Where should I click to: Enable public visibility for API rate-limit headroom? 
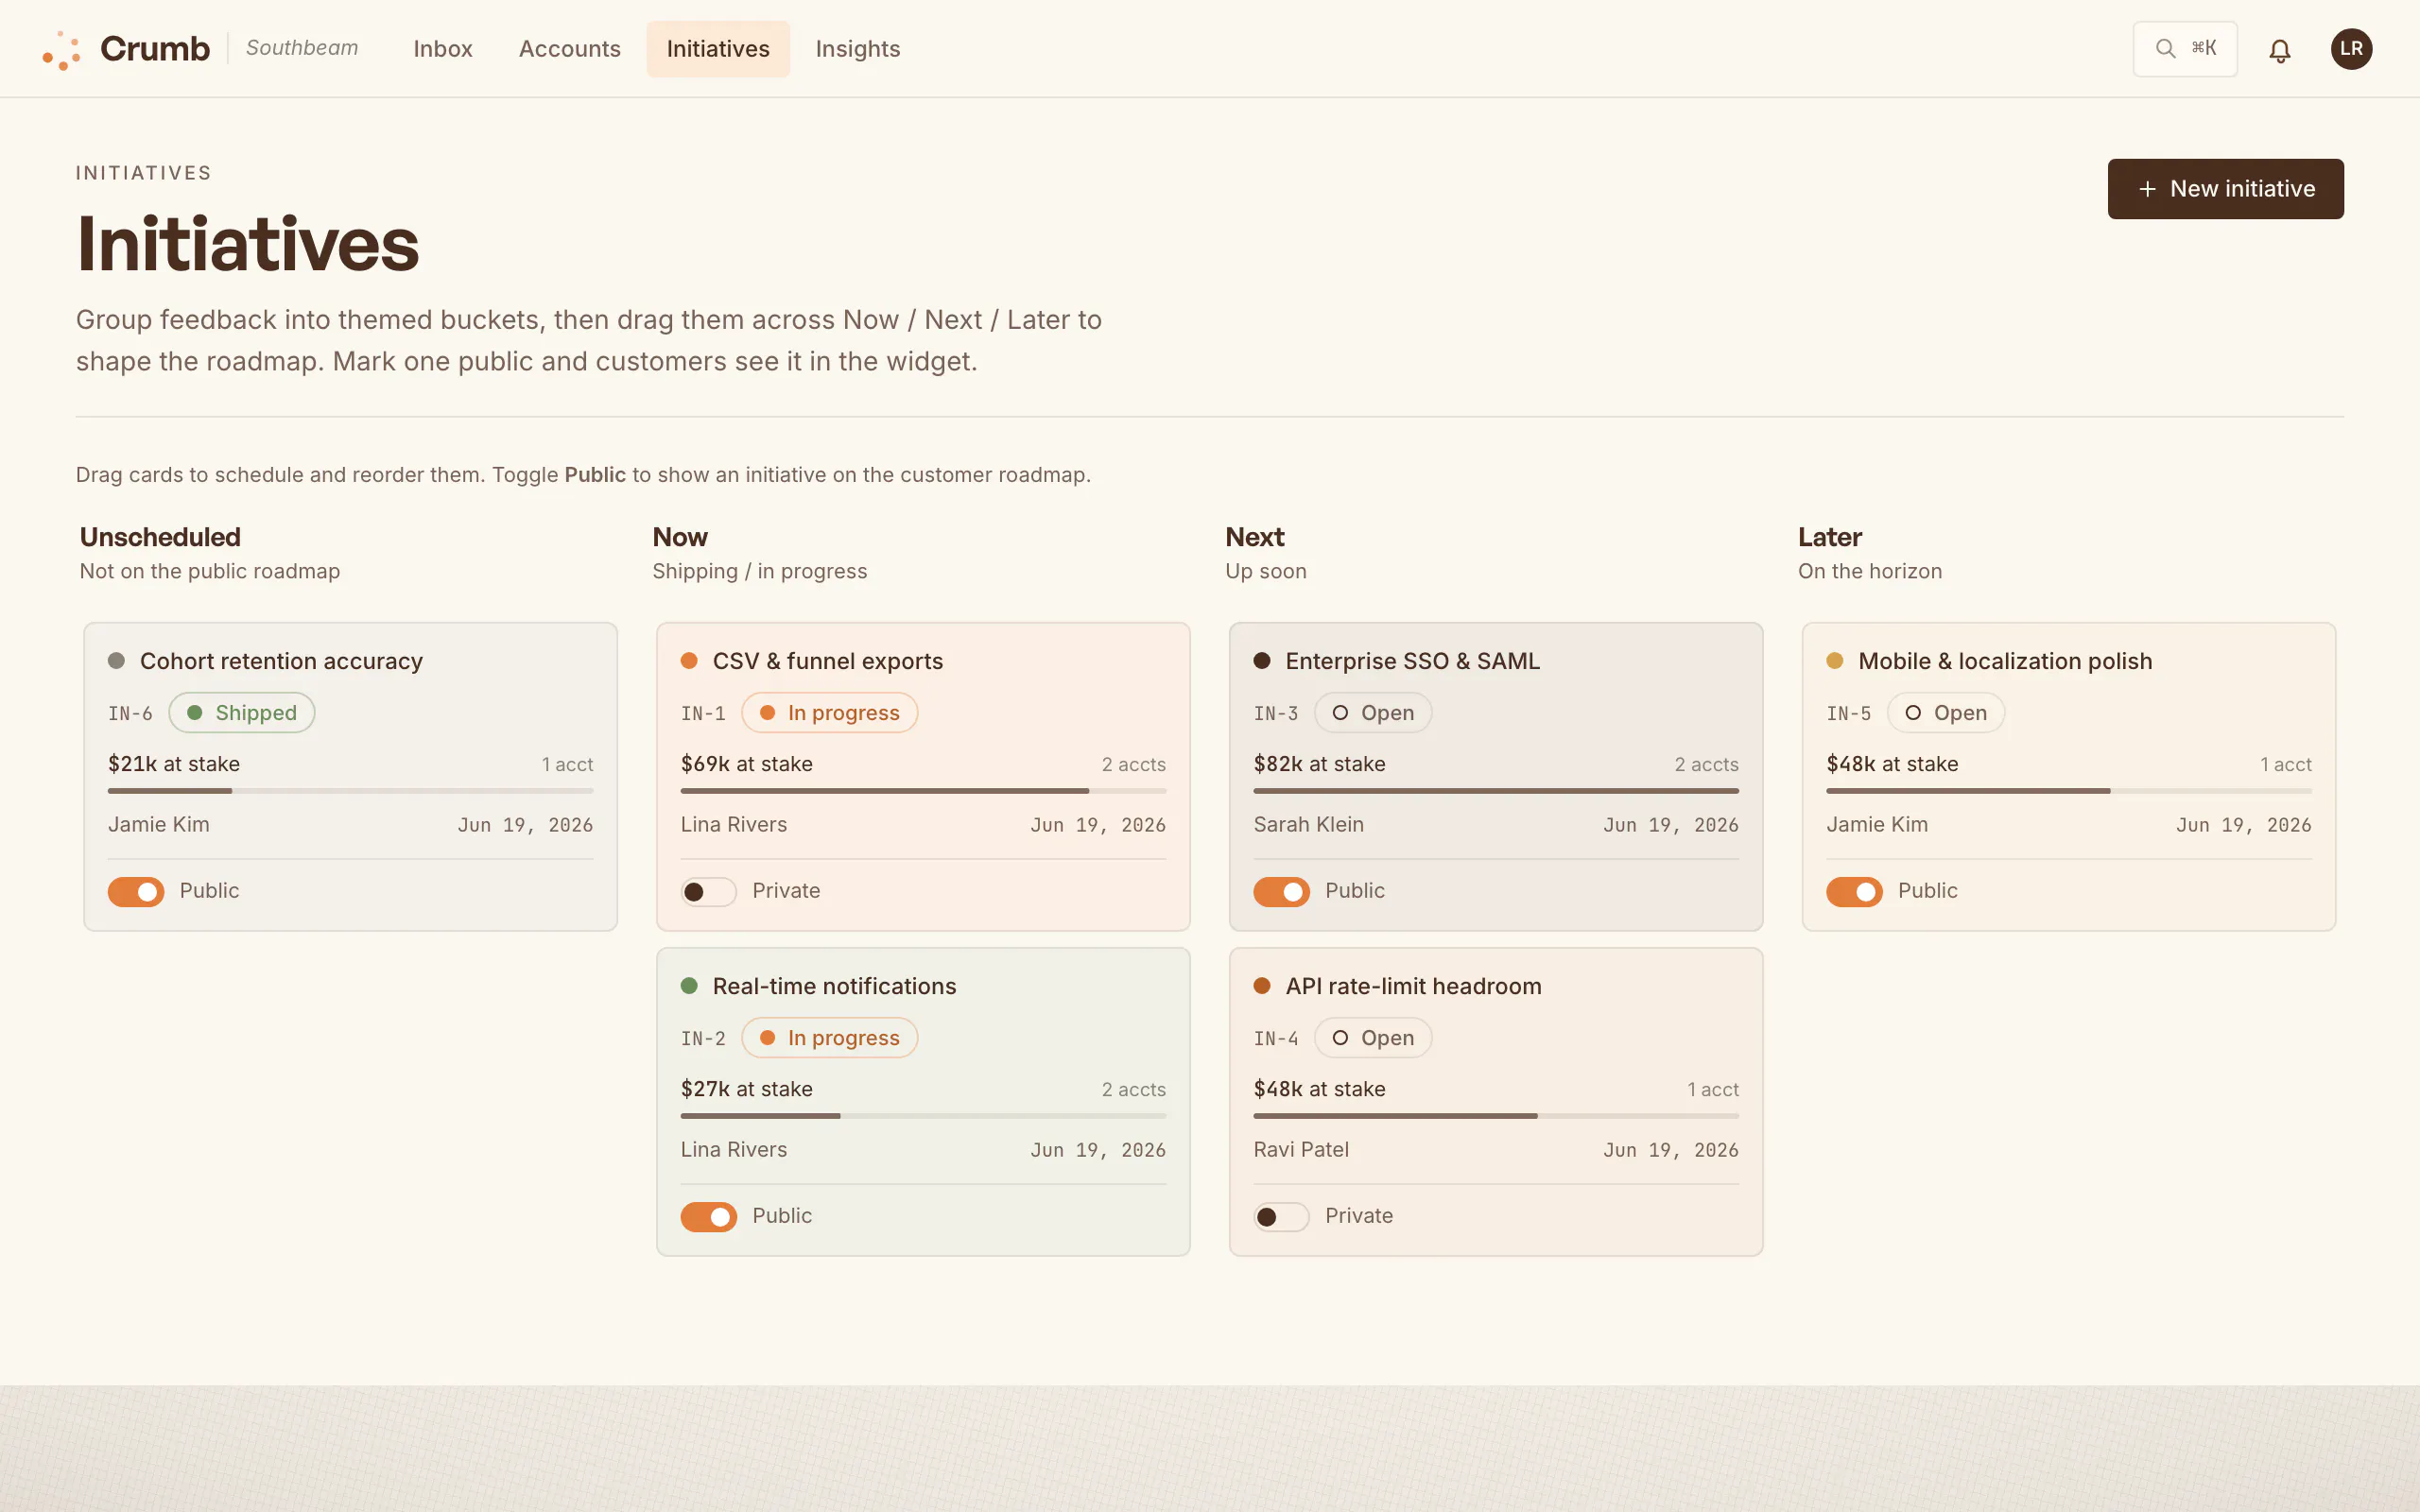pyautogui.click(x=1281, y=1216)
